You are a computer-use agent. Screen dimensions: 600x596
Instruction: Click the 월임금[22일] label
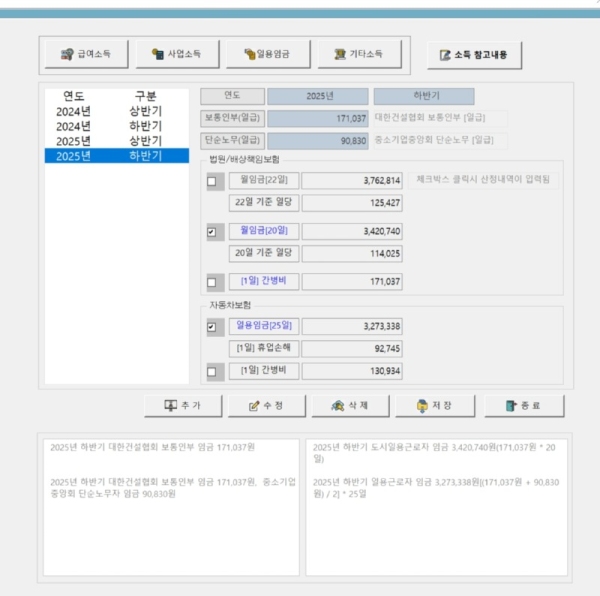[264, 180]
